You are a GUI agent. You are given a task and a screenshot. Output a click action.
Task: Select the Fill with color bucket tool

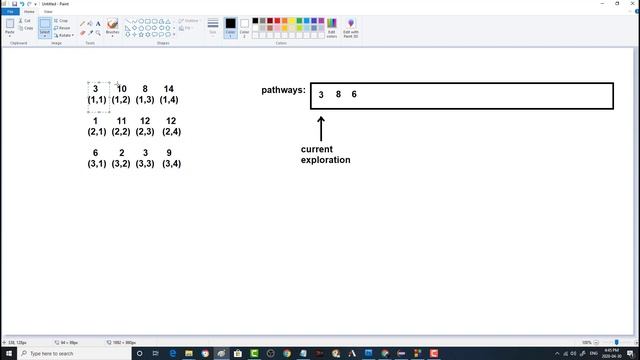(x=90, y=24)
